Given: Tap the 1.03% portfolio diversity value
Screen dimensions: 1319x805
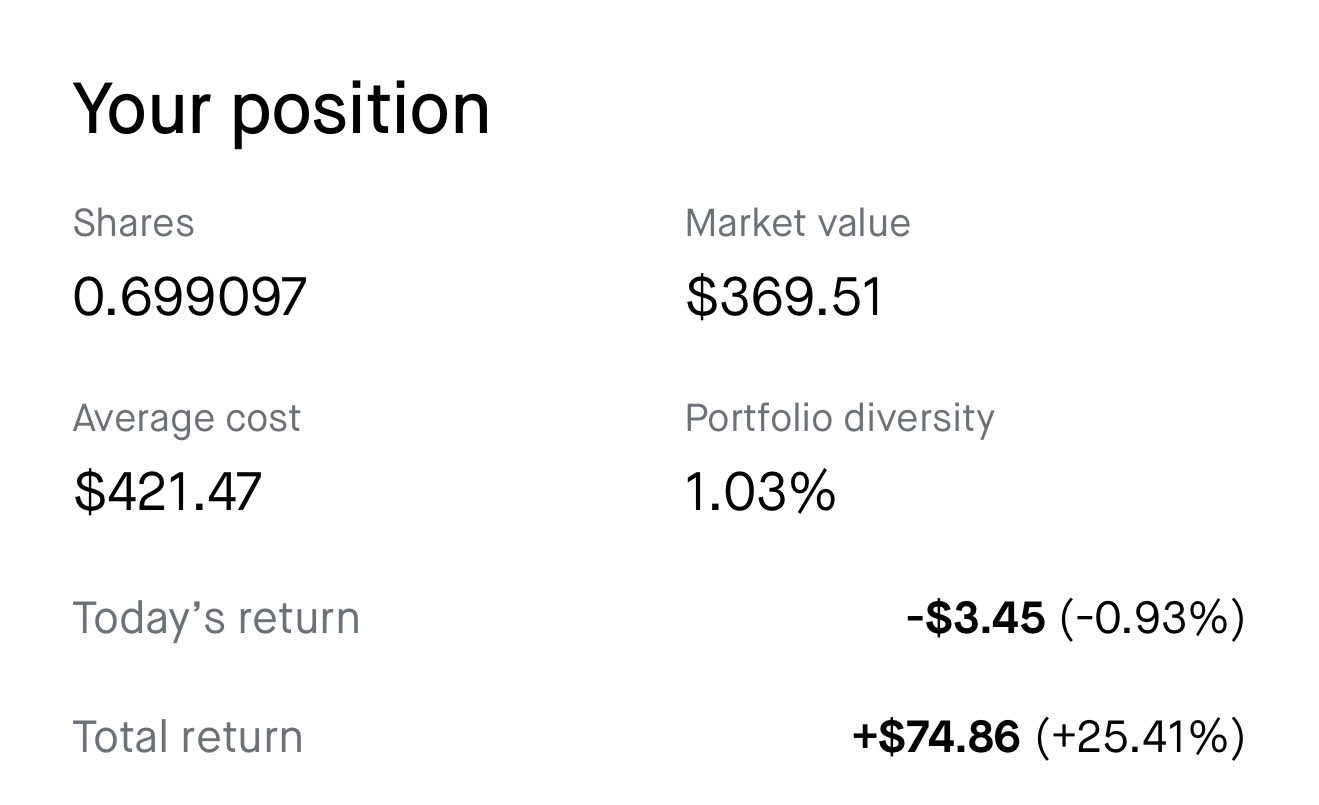Looking at the screenshot, I should (x=760, y=491).
